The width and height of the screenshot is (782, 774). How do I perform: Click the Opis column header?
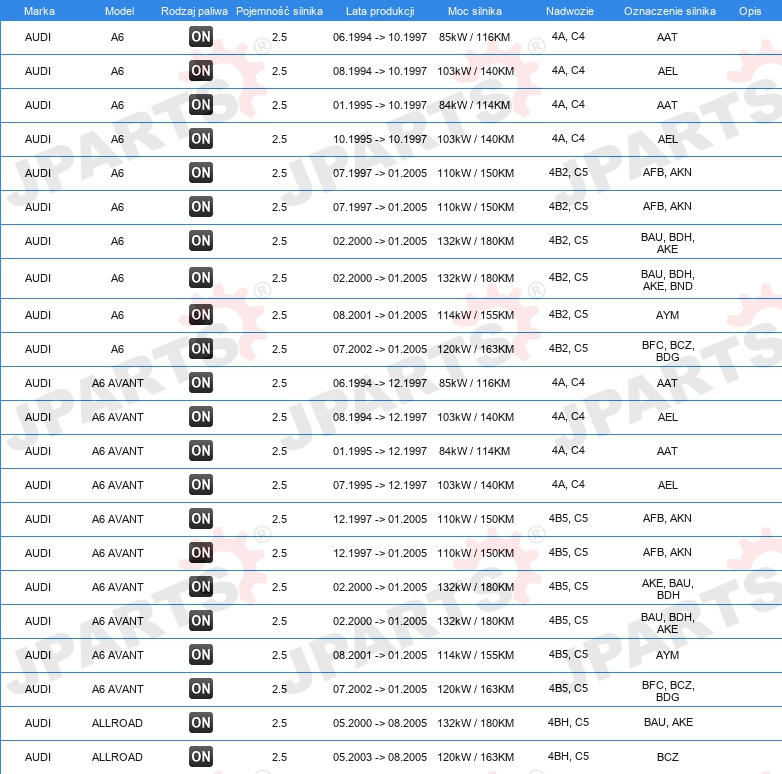(x=750, y=11)
